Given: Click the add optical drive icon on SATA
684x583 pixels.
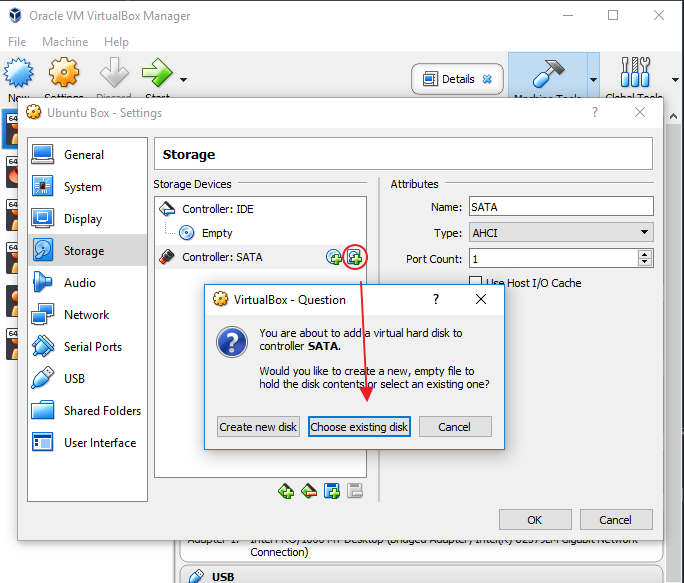Looking at the screenshot, I should click(334, 257).
